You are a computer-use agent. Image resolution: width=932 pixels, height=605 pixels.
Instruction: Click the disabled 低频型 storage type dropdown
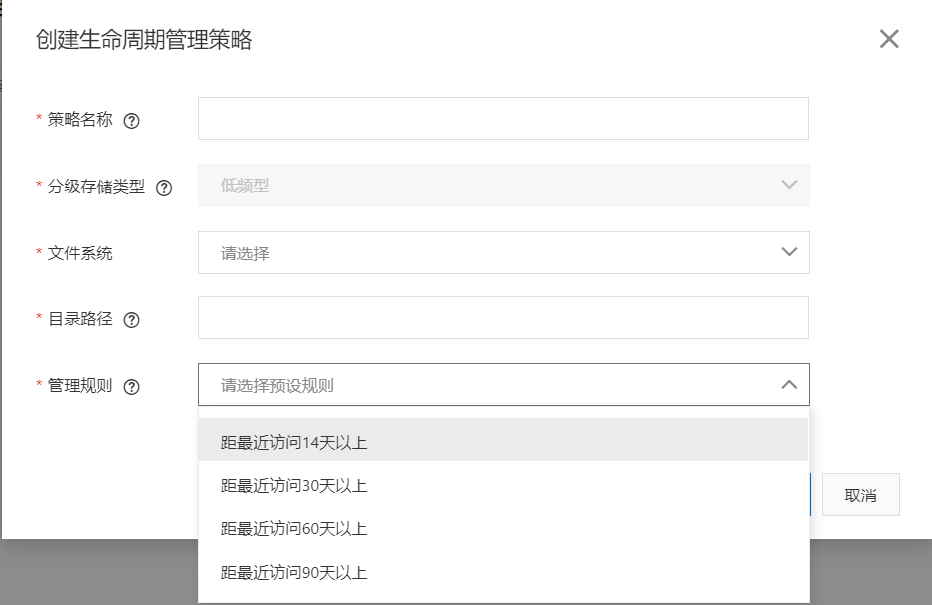coord(503,186)
